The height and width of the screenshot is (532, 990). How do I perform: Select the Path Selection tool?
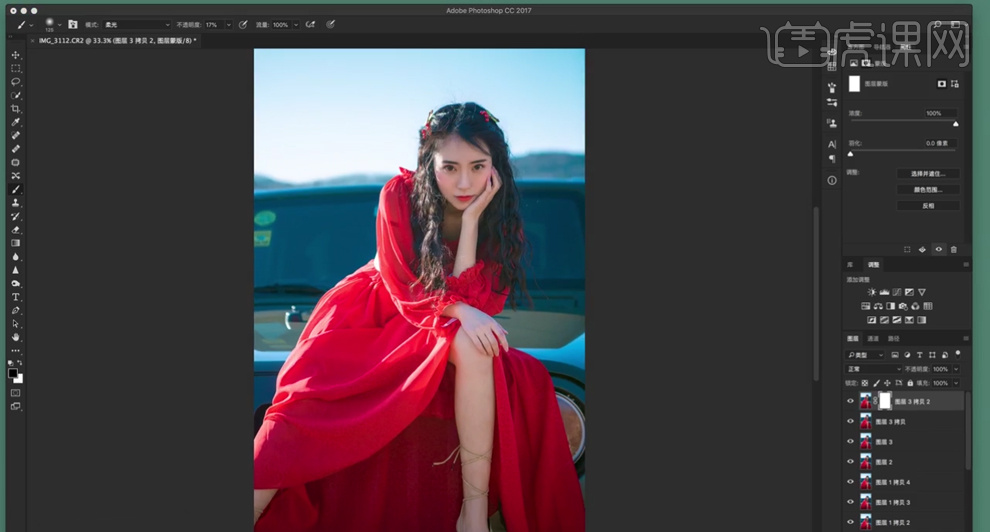point(16,324)
